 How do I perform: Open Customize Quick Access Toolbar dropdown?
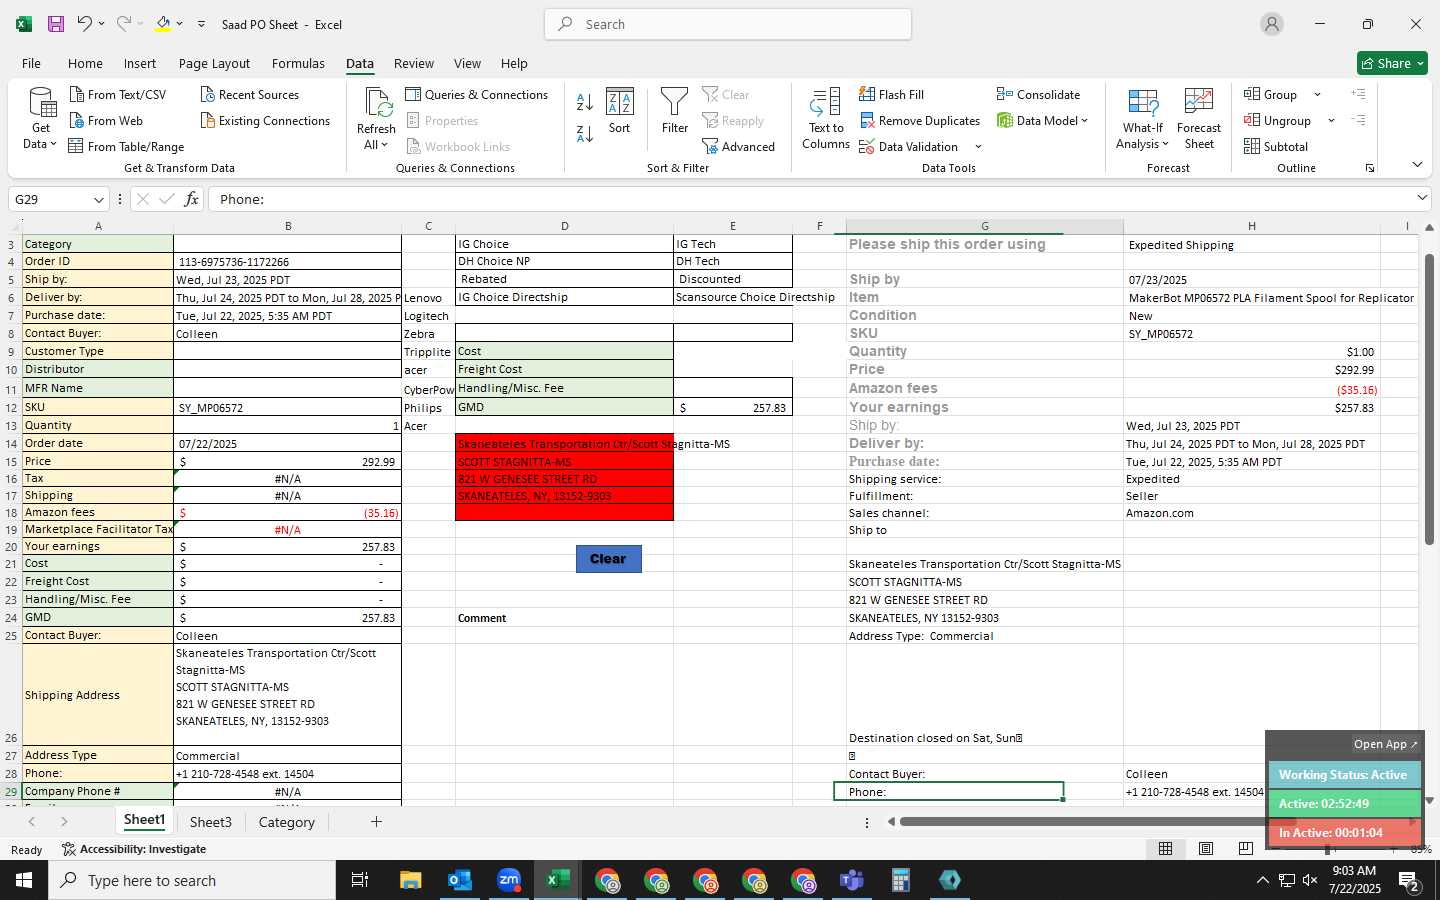201,24
